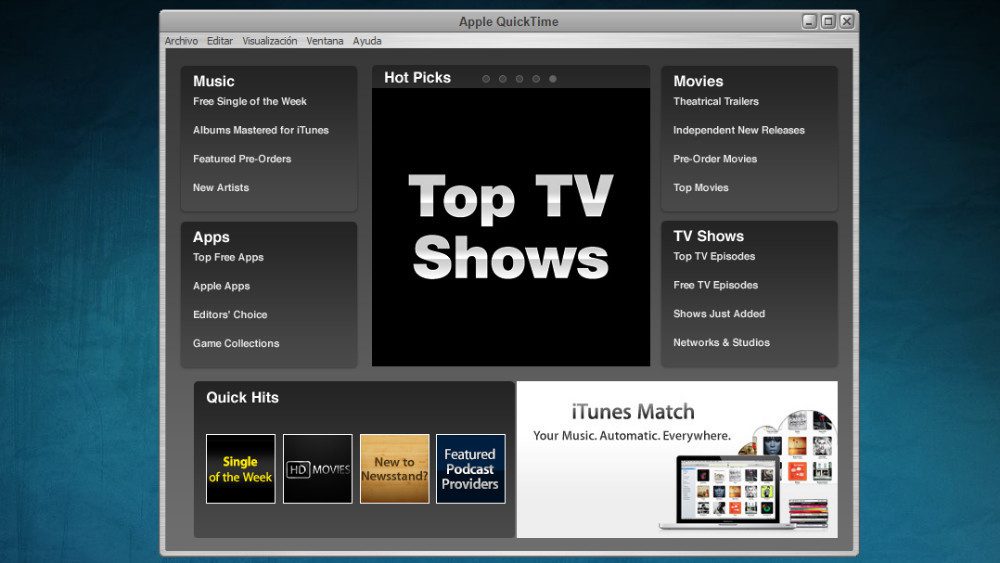Open the Visualización menu
This screenshot has height=563, width=1000.
[269, 41]
